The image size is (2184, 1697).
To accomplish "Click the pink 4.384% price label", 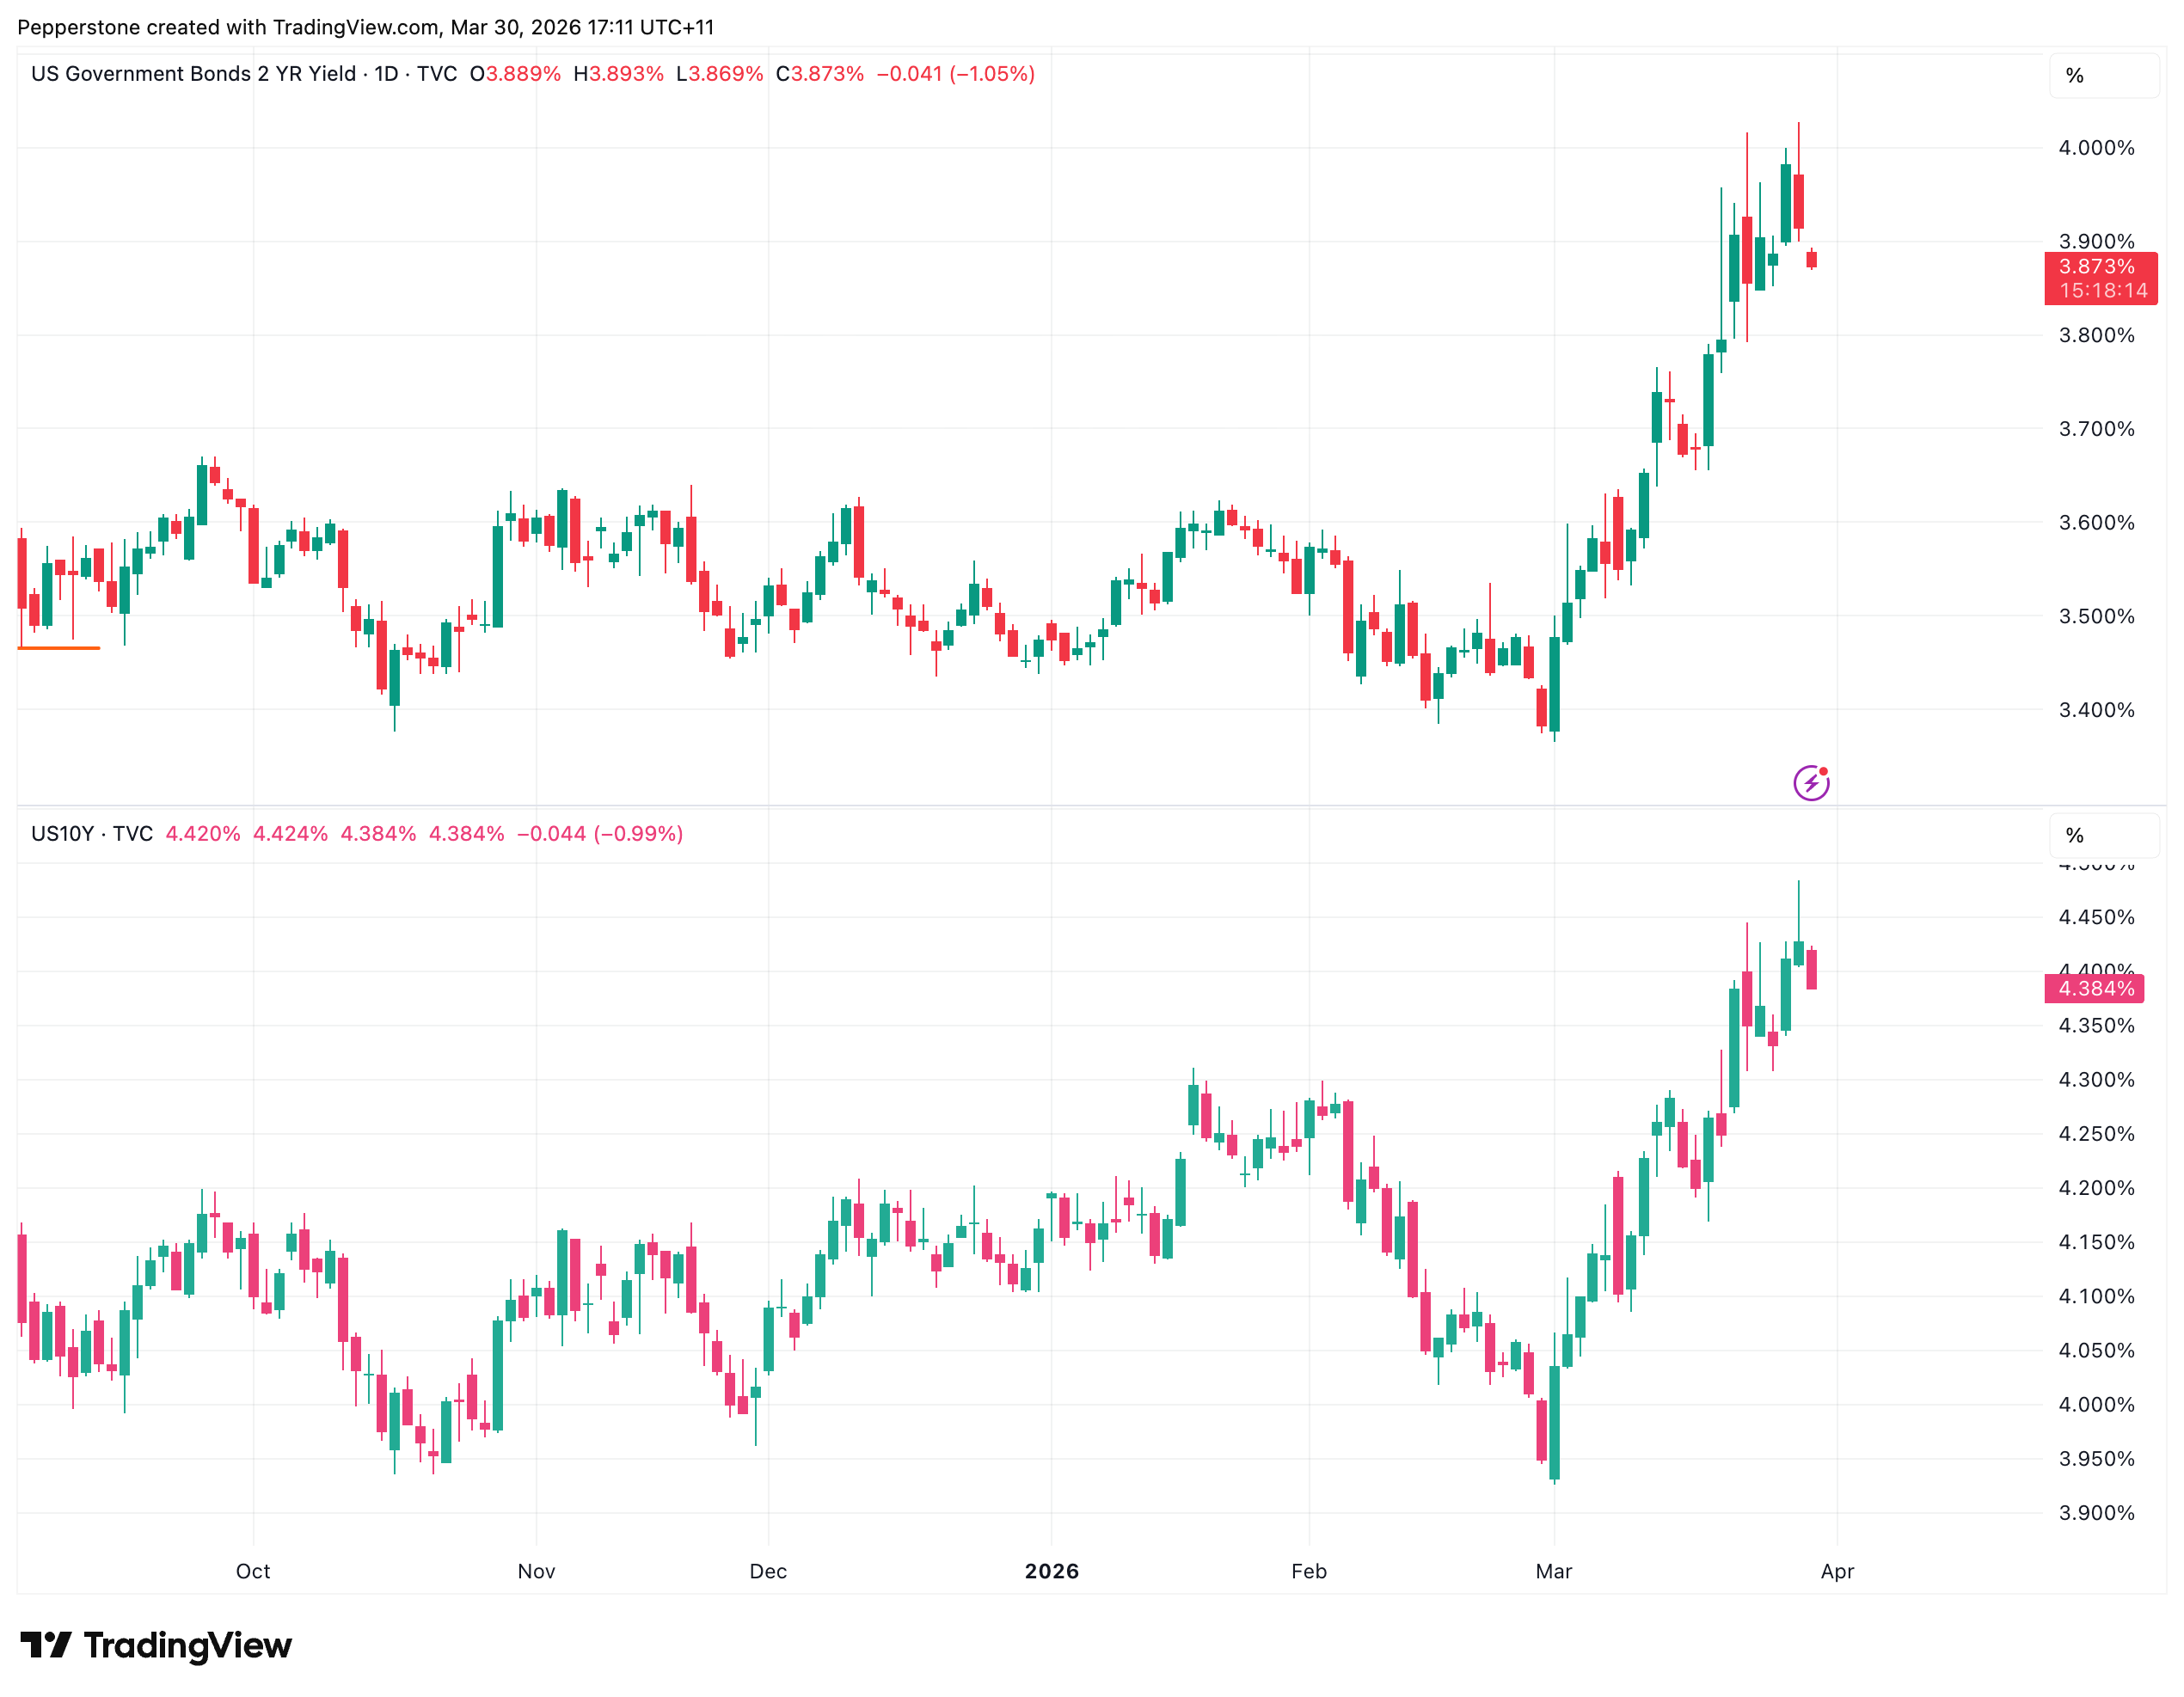I will pyautogui.click(x=2096, y=988).
